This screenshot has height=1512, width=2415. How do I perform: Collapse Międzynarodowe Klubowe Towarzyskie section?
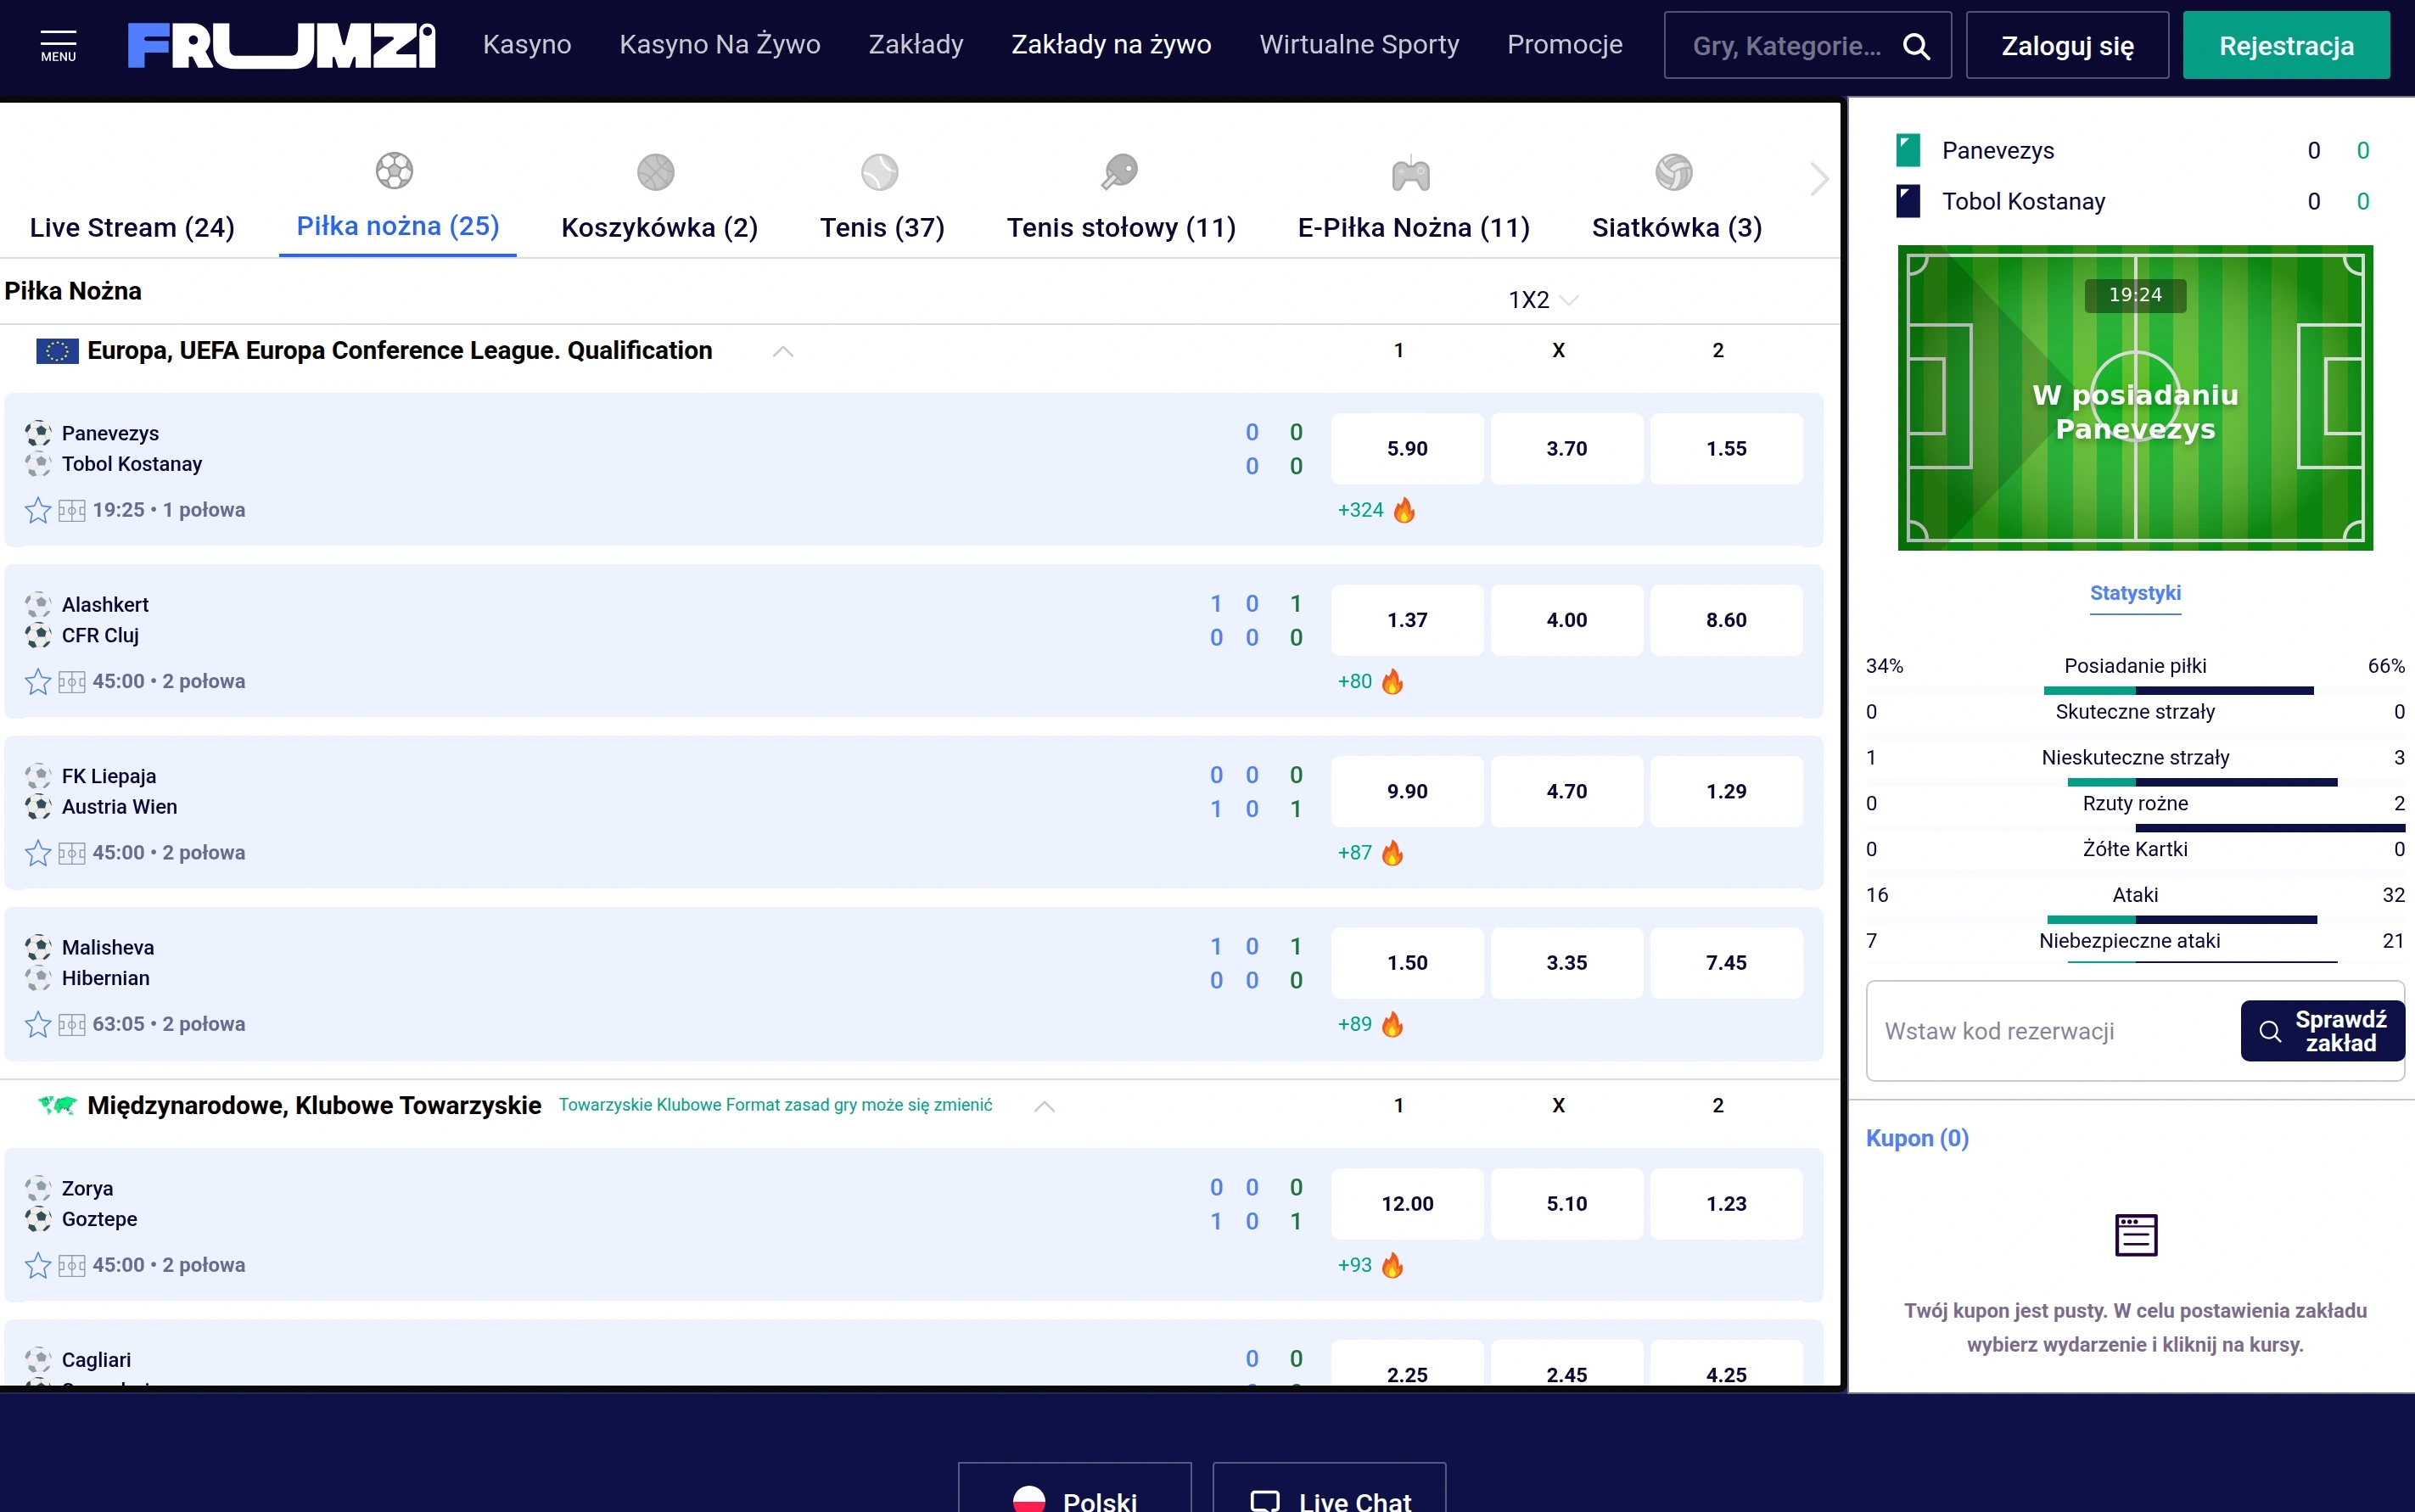pyautogui.click(x=1044, y=1106)
